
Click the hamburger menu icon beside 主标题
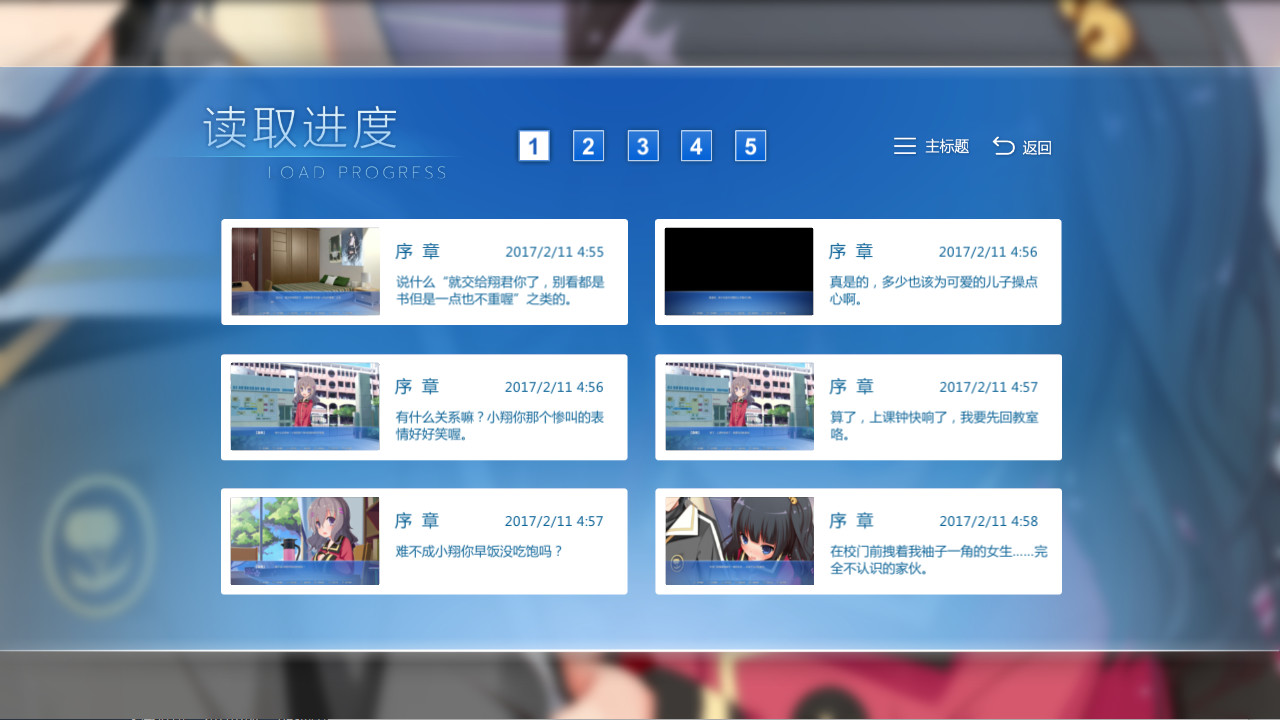904,146
